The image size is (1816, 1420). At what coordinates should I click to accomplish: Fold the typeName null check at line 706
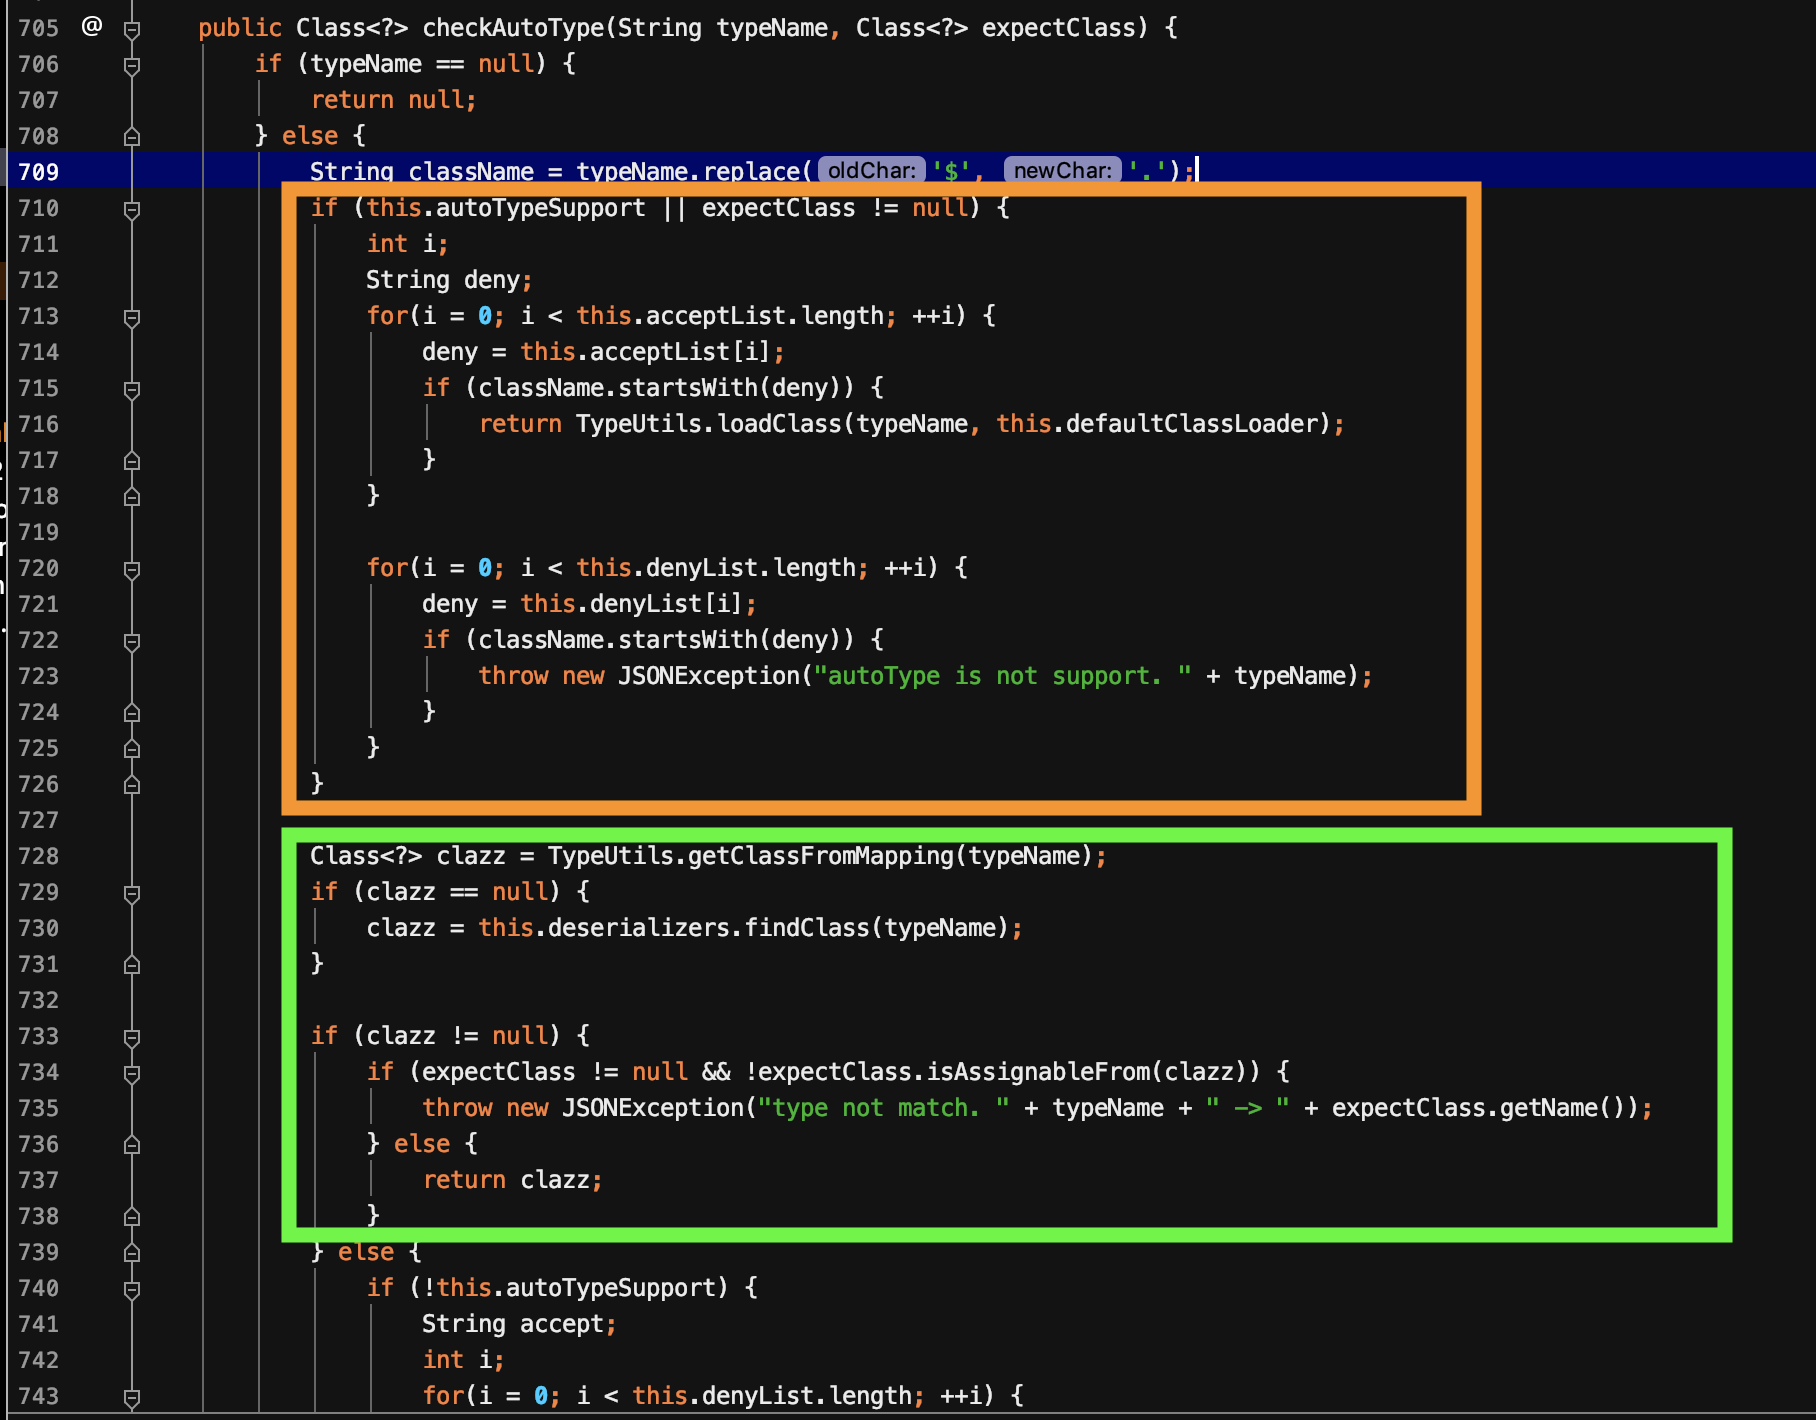pyautogui.click(x=131, y=65)
